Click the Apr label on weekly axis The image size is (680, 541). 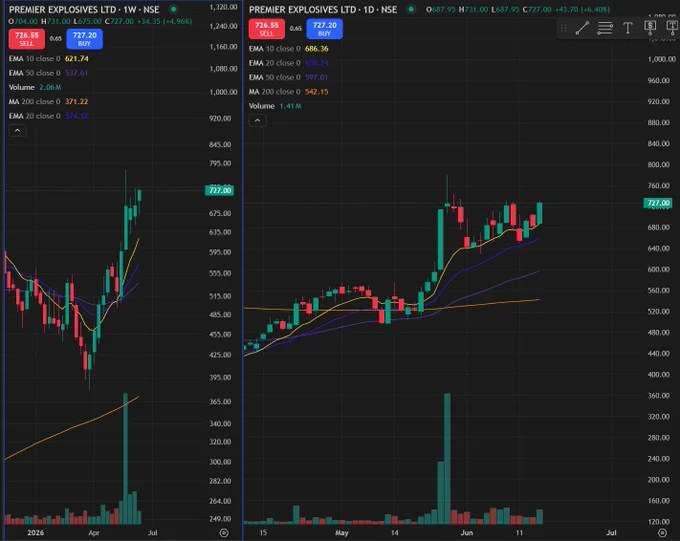(x=94, y=533)
